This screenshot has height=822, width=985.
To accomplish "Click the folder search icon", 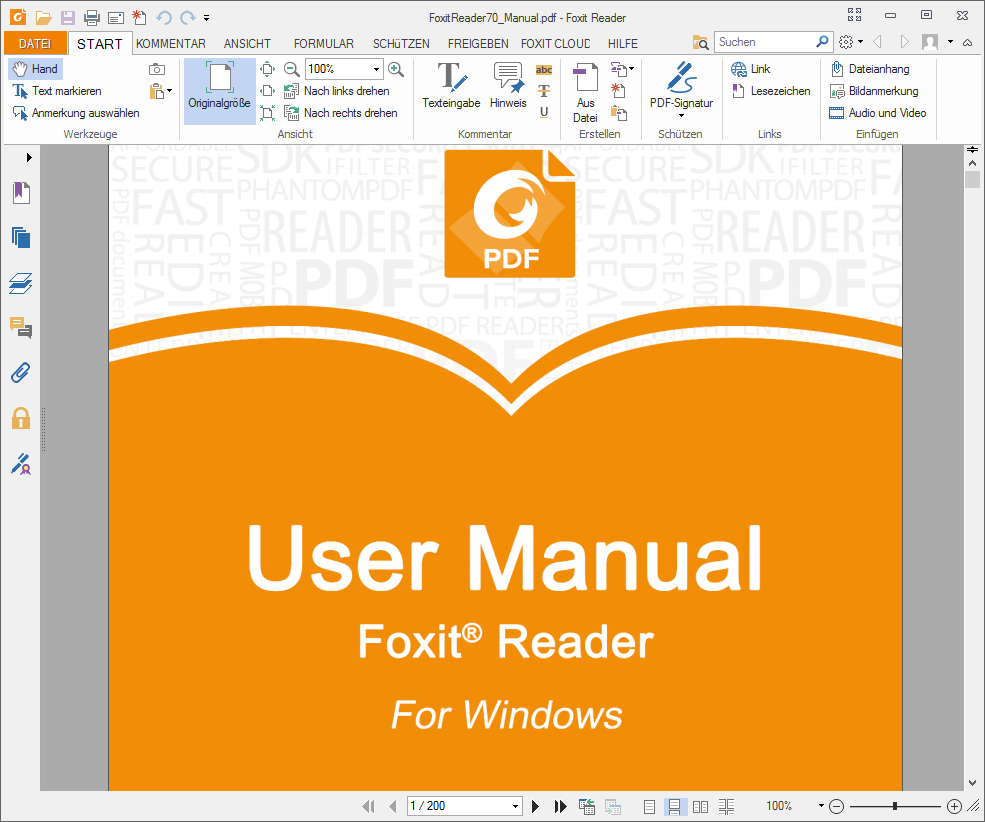I will coord(700,42).
